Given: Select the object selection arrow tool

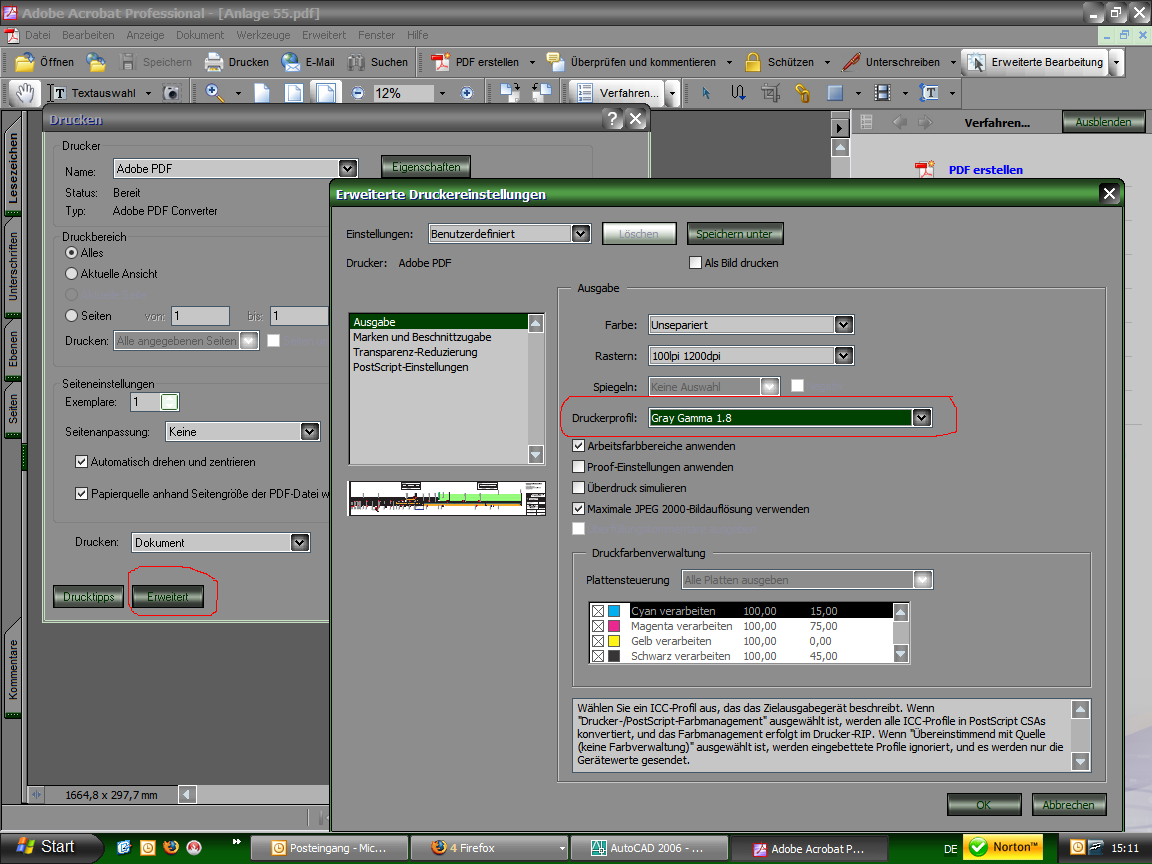Looking at the screenshot, I should click(x=706, y=93).
